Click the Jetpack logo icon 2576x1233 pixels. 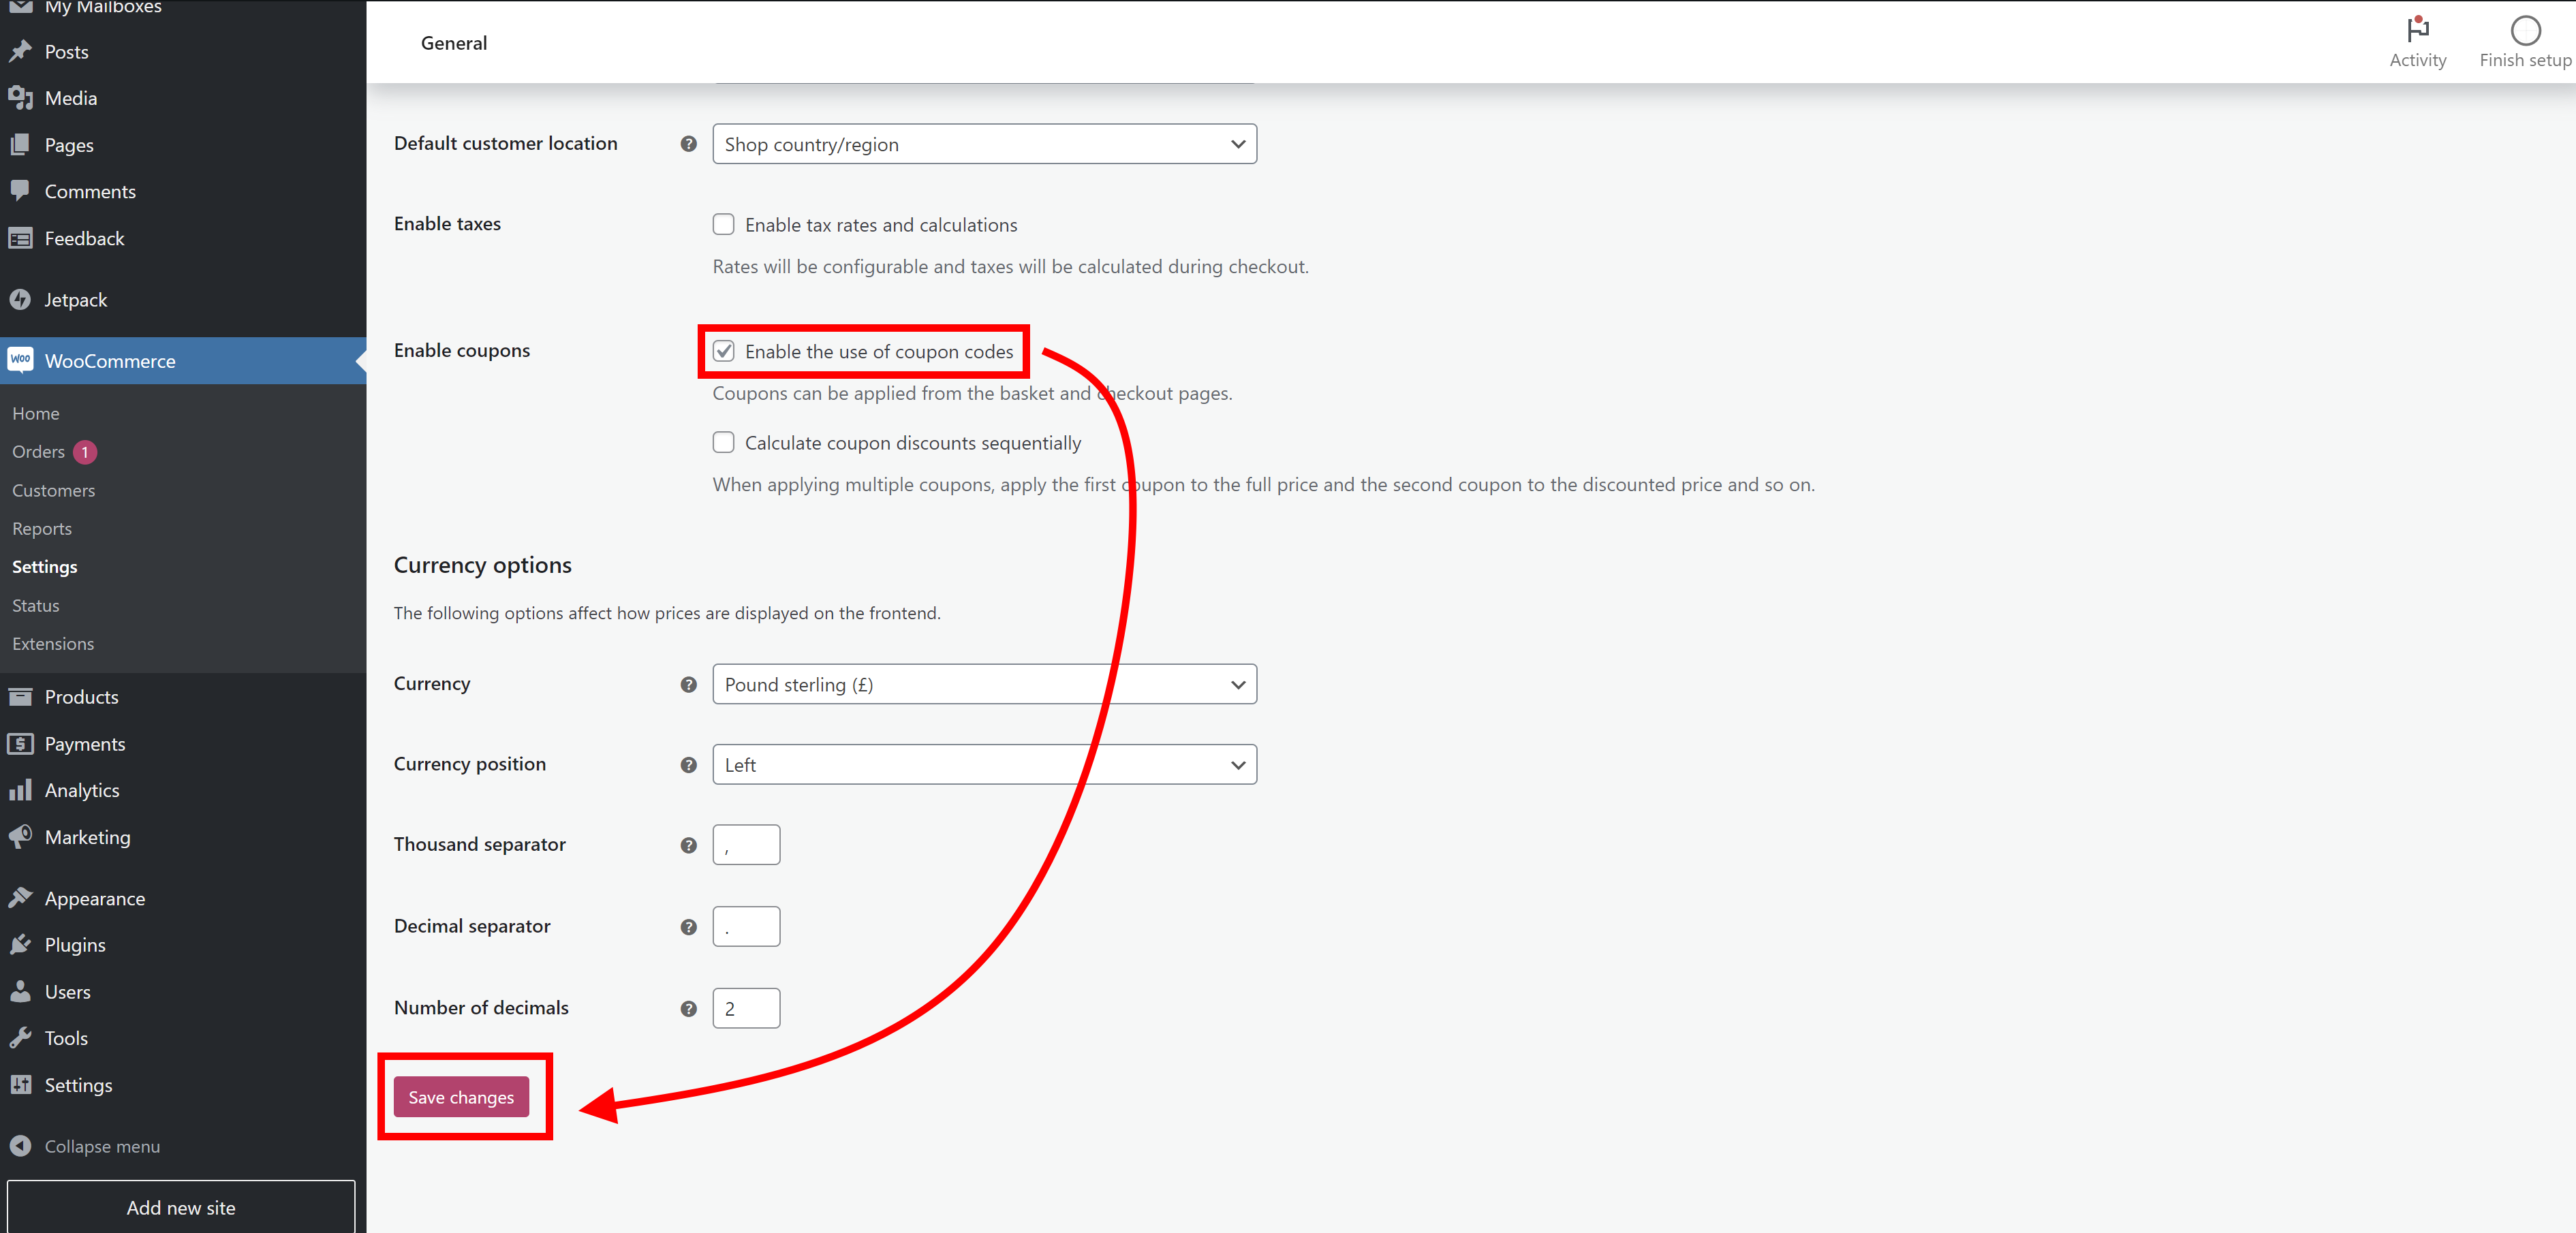pos(20,299)
